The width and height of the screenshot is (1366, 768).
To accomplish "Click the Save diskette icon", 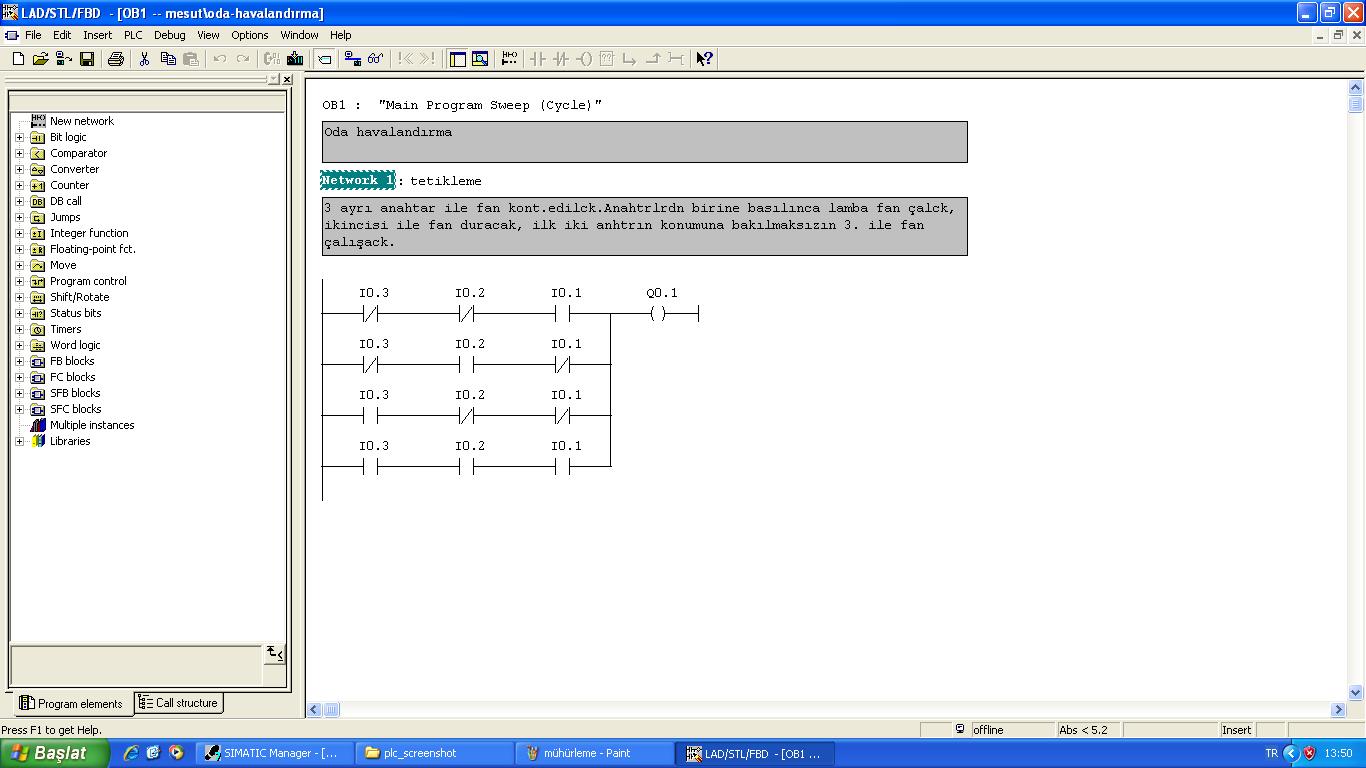I will (87, 59).
